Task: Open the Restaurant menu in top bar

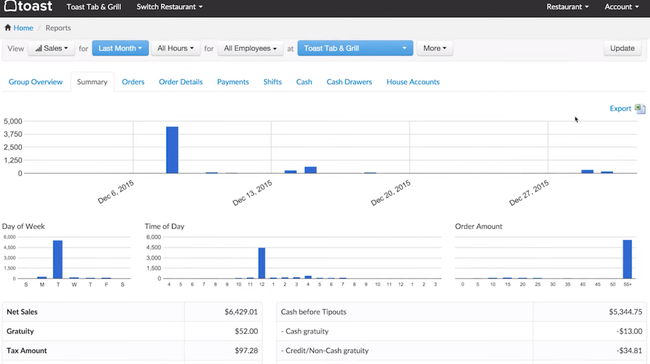Action: coord(567,7)
